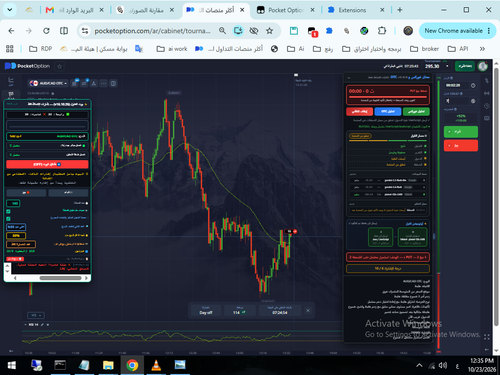Viewport: 500px width, 375px height.
Task: Click the red (OFF) toggle button in bot panel
Action: 47,164
